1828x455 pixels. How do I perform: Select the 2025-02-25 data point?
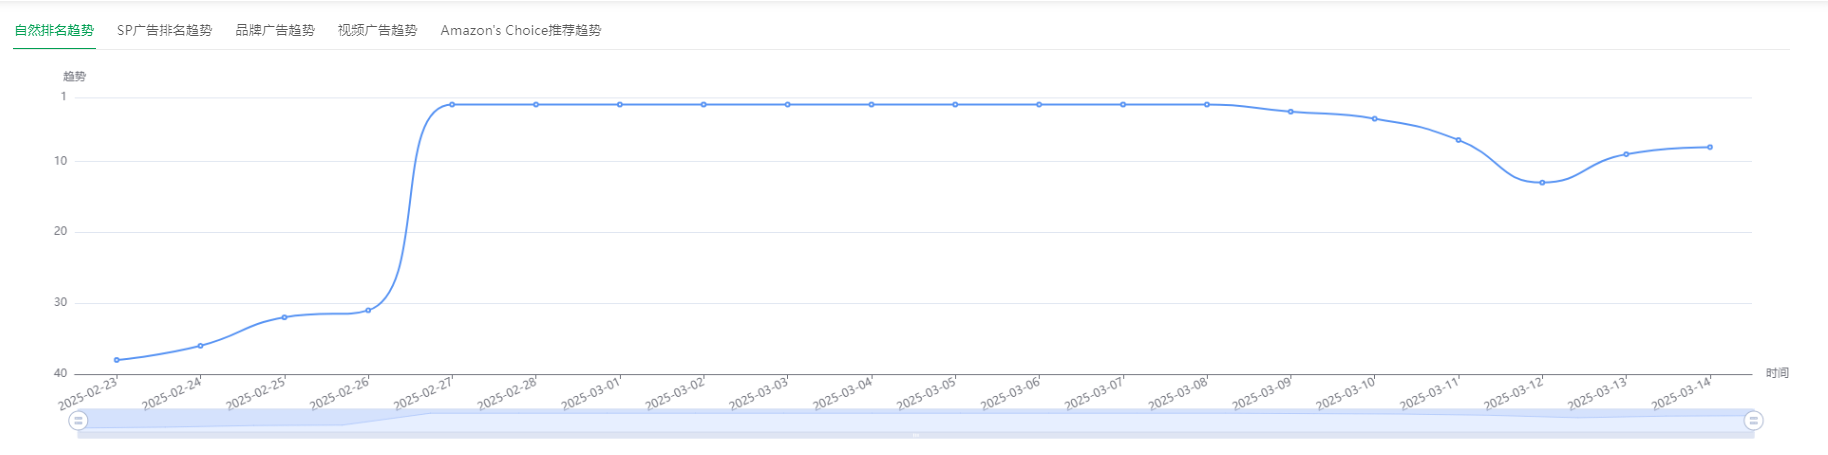[x=285, y=317]
